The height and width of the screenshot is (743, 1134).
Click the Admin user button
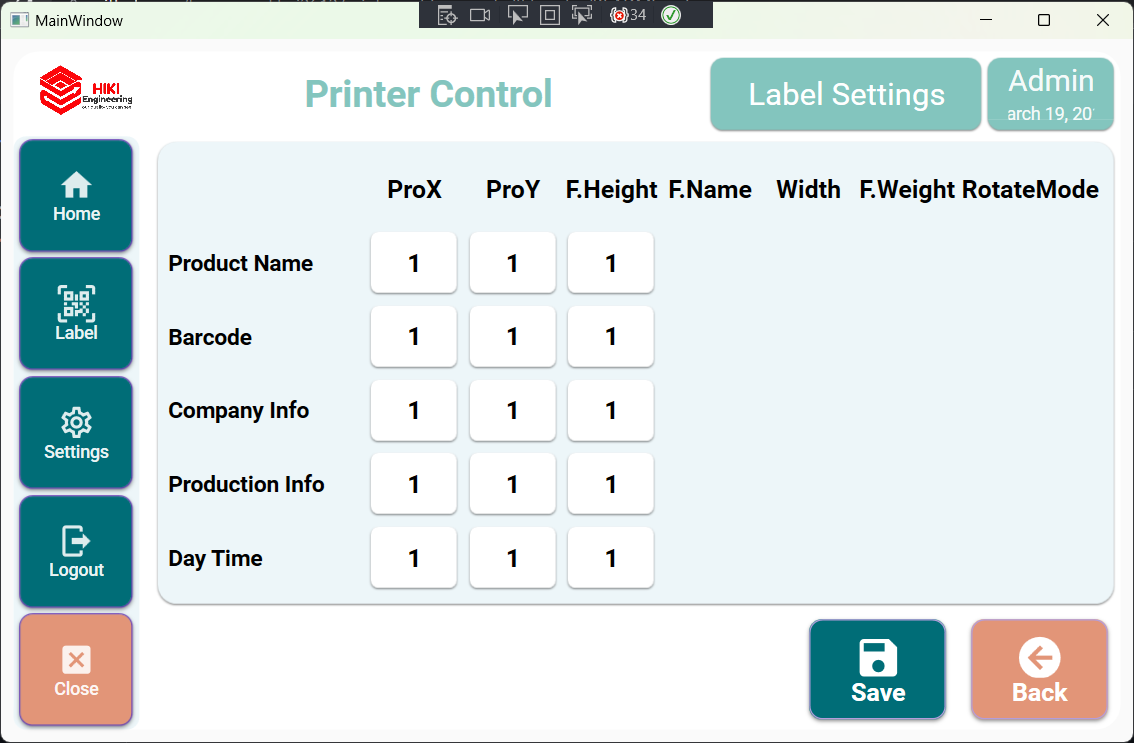[1050, 94]
